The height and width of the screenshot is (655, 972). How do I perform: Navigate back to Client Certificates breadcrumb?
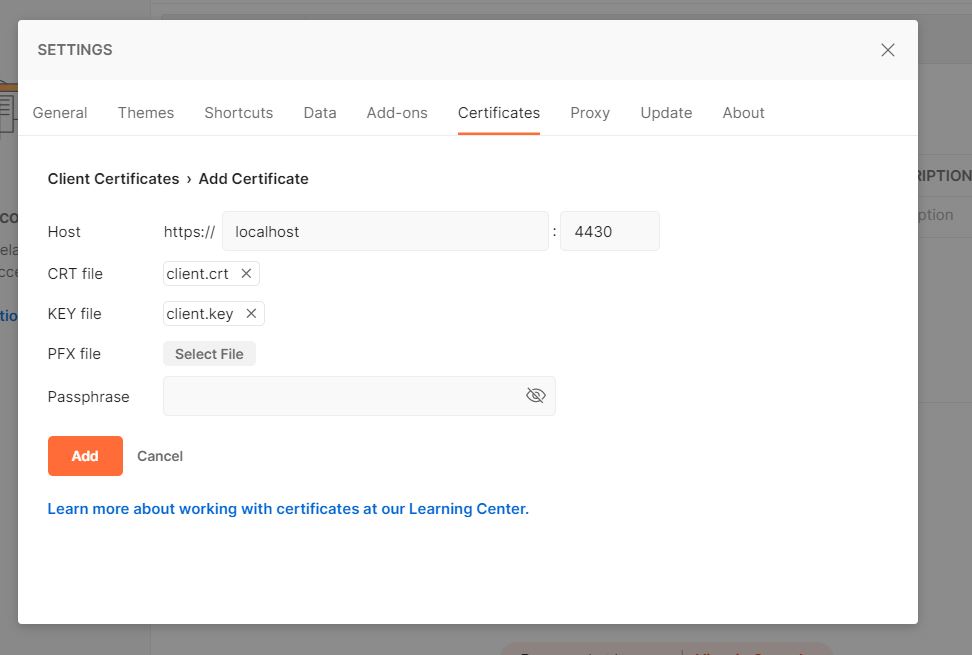click(113, 178)
